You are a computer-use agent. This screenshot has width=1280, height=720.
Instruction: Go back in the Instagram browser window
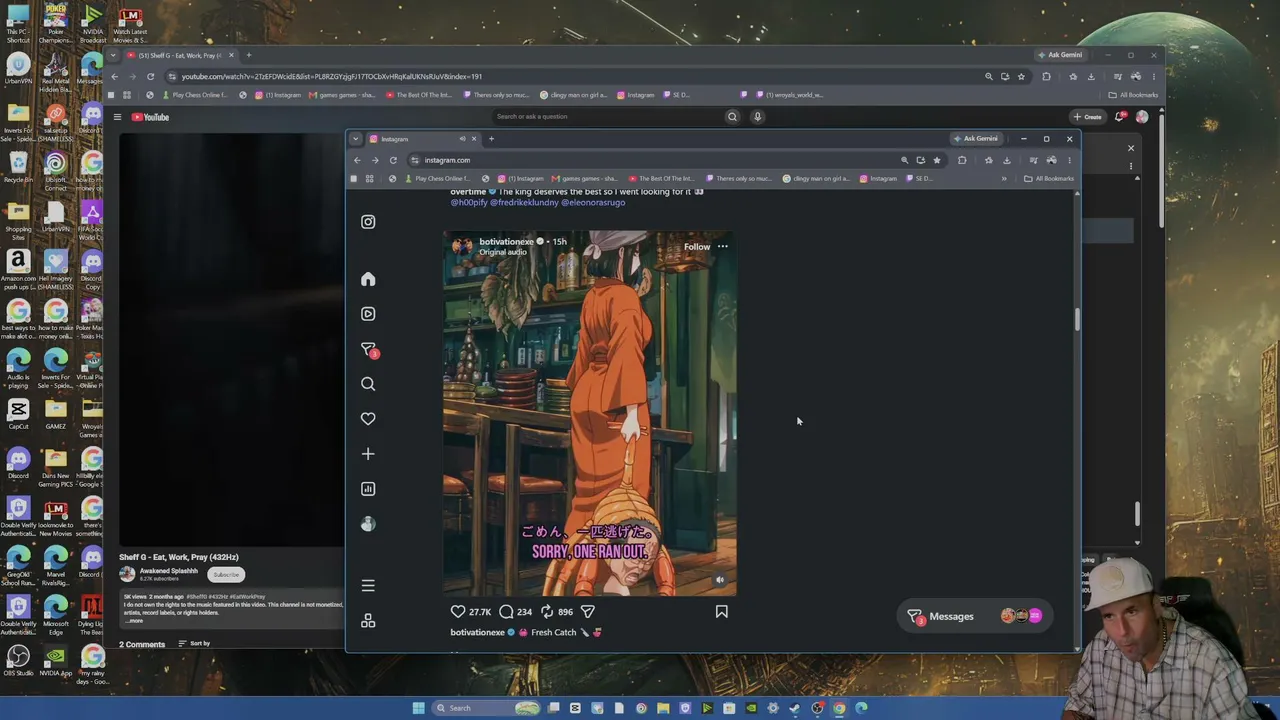coord(357,160)
